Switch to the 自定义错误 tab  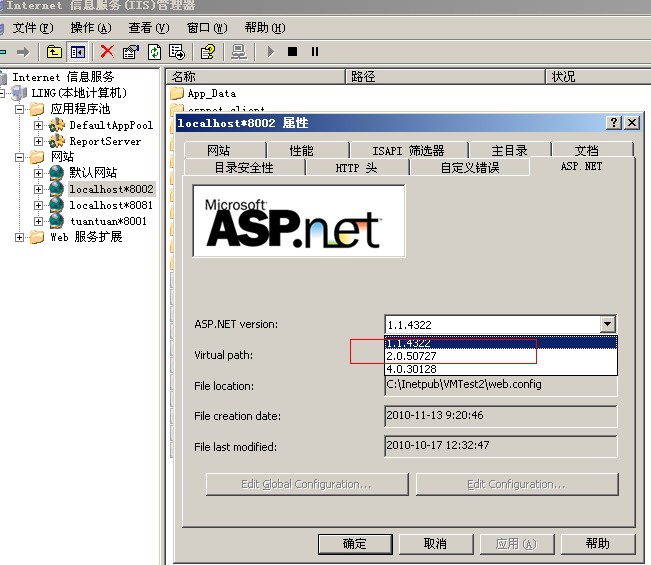(x=470, y=167)
